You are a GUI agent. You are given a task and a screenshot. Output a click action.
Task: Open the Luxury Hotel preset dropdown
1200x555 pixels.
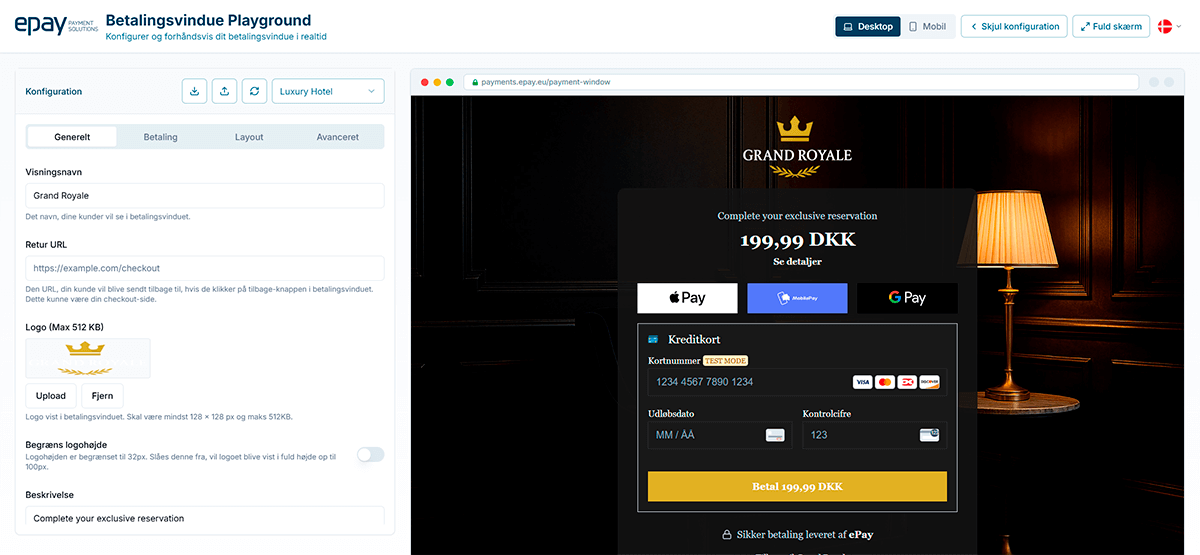[328, 91]
